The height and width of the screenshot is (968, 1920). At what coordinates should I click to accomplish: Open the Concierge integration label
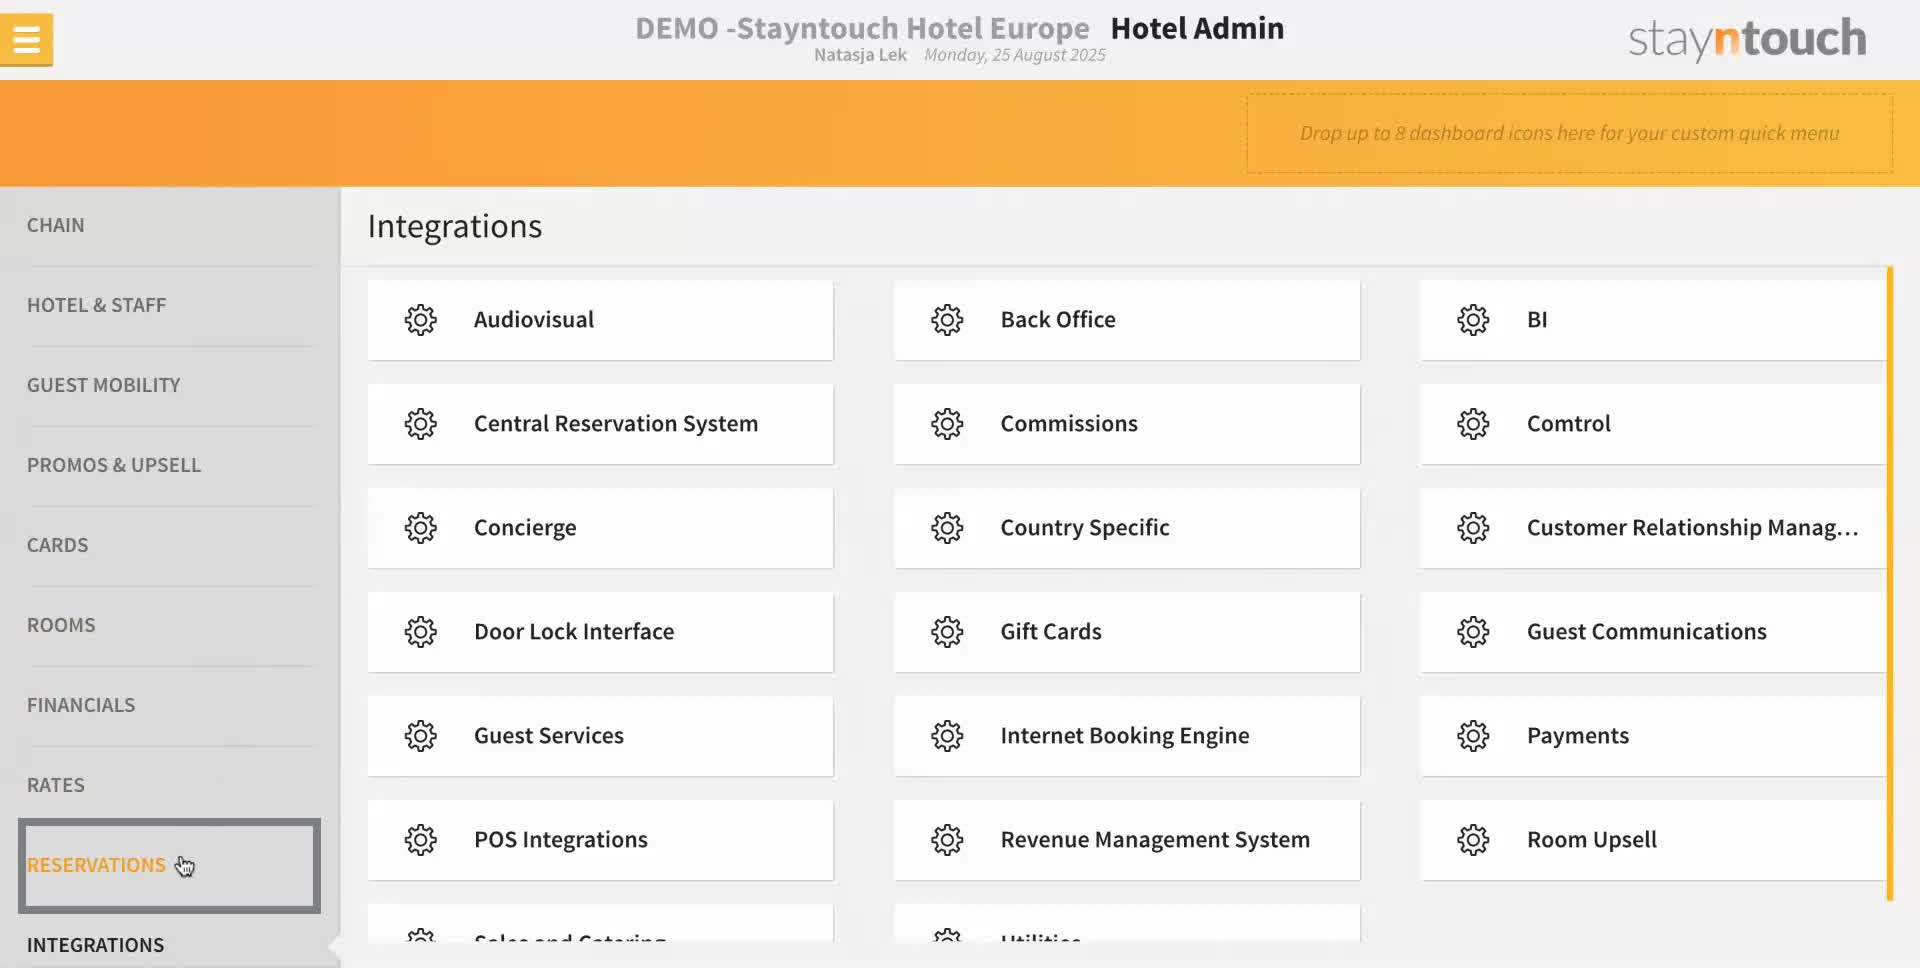tap(525, 528)
